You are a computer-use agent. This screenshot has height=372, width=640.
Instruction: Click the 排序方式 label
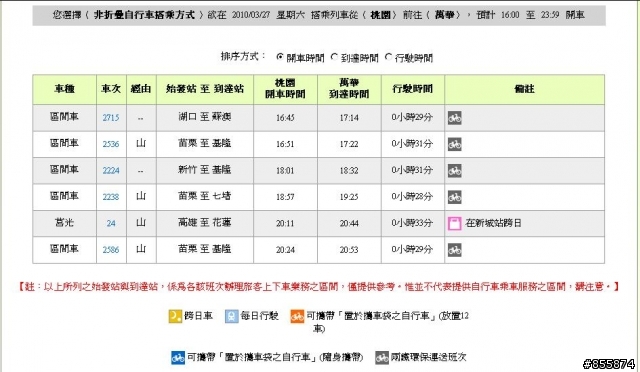[243, 56]
